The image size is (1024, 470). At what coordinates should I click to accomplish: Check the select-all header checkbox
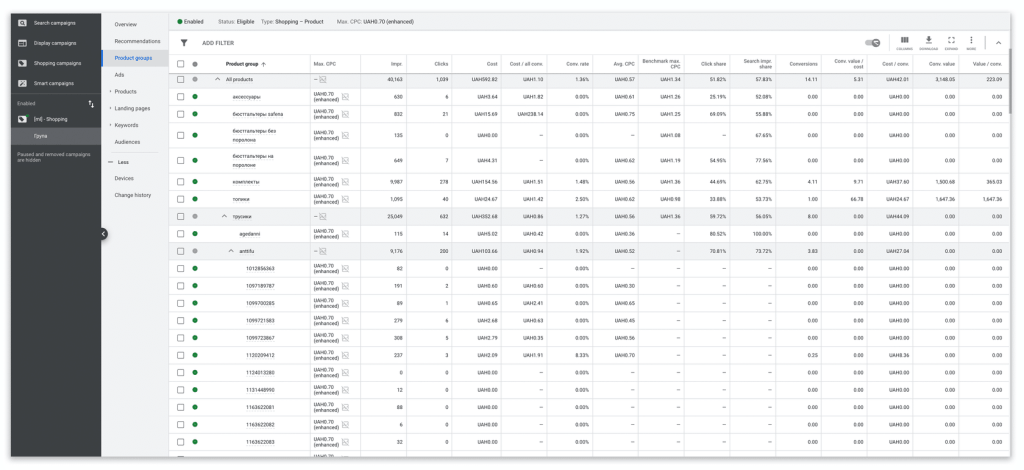pyautogui.click(x=180, y=64)
